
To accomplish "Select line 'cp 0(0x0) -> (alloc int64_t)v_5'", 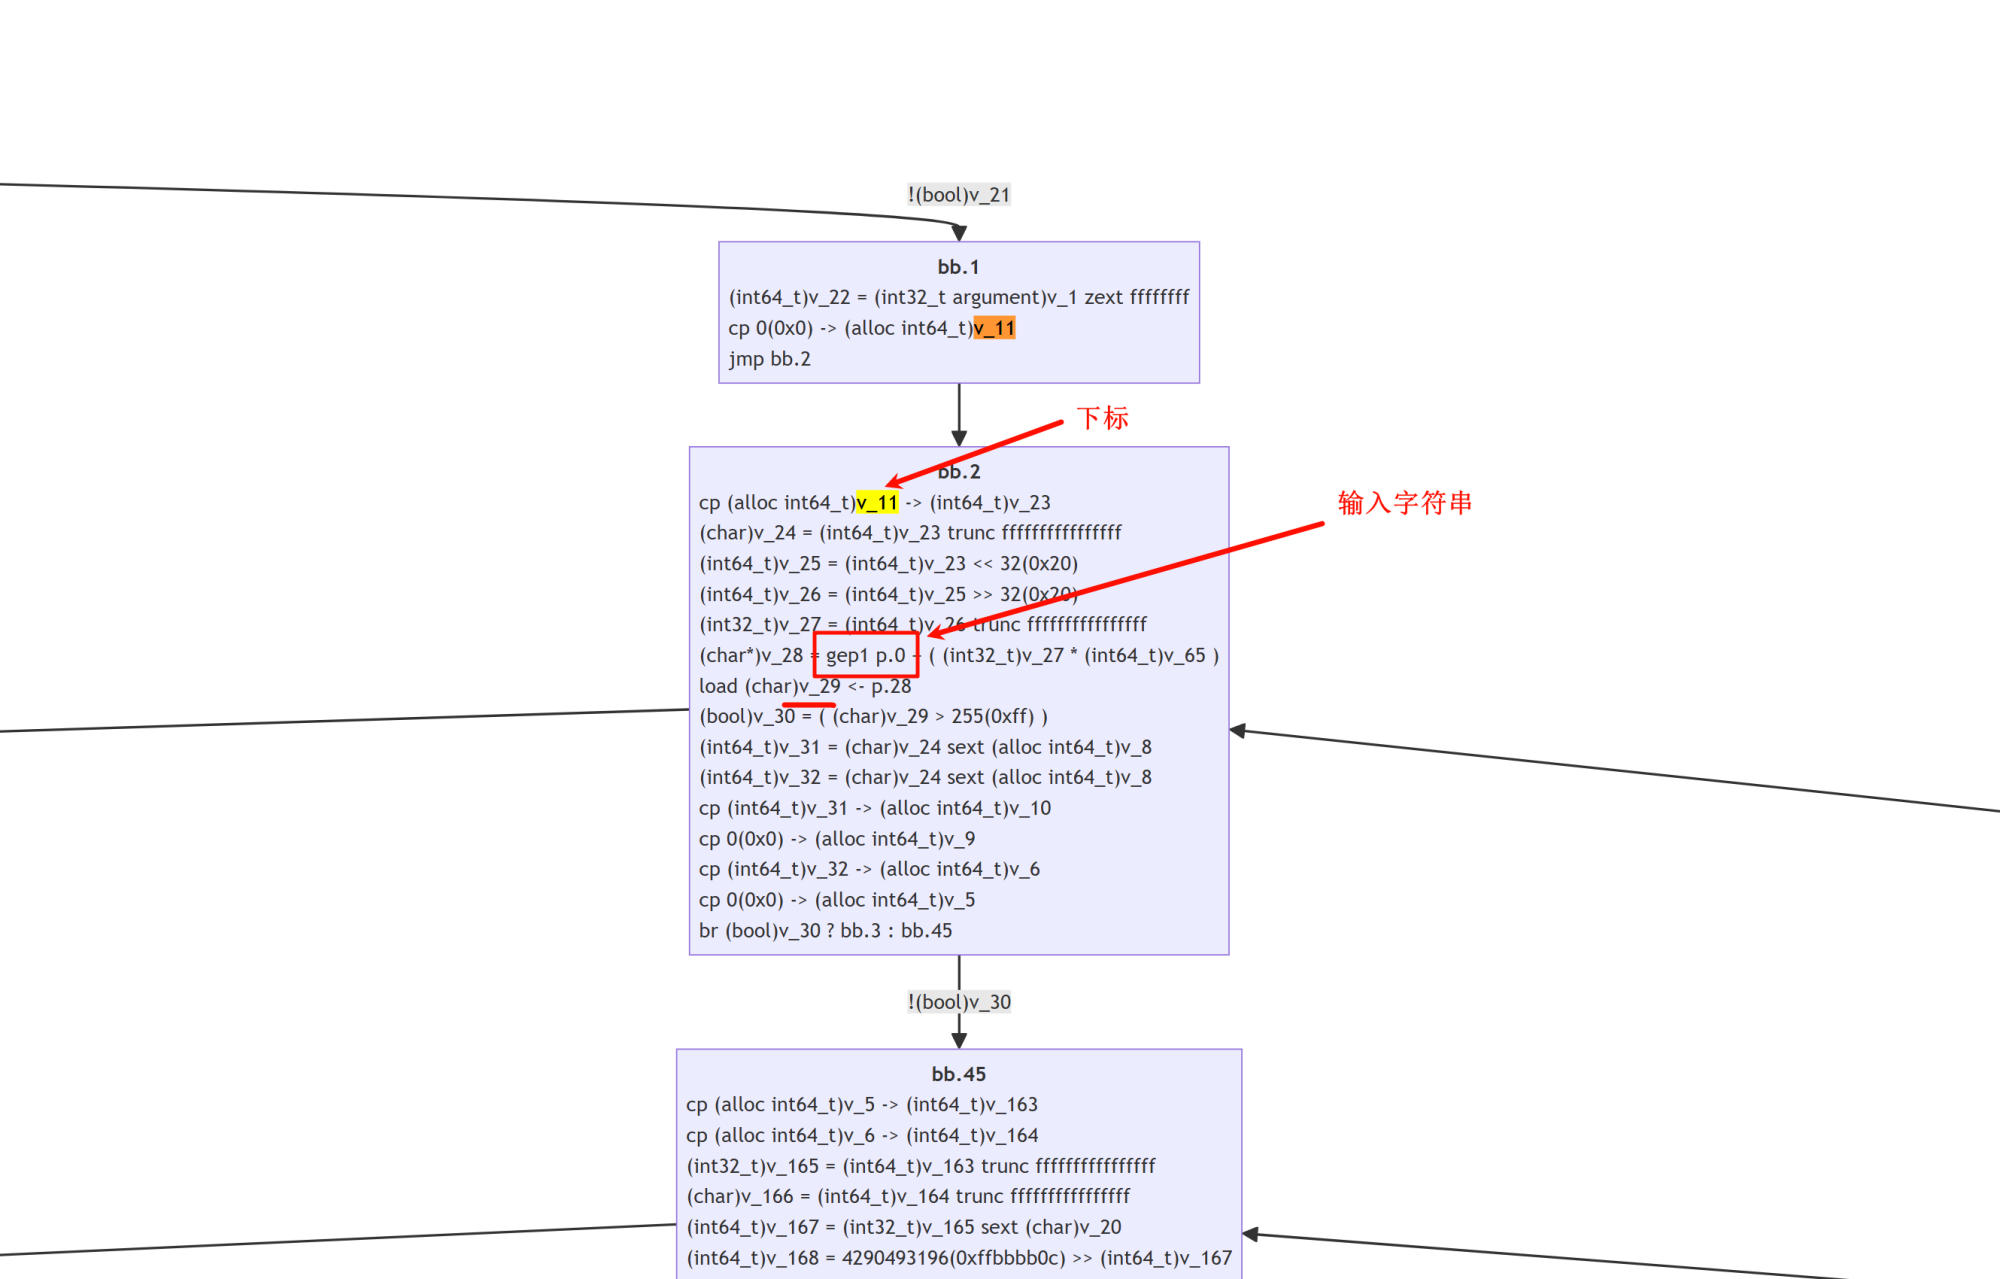I will (837, 900).
